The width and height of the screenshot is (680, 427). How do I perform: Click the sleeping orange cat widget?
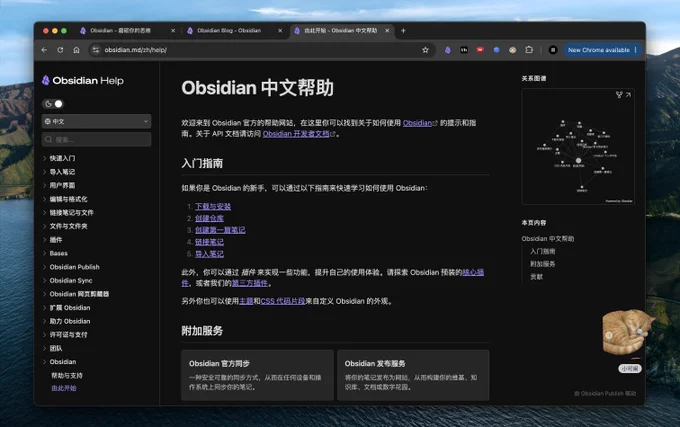tap(628, 332)
